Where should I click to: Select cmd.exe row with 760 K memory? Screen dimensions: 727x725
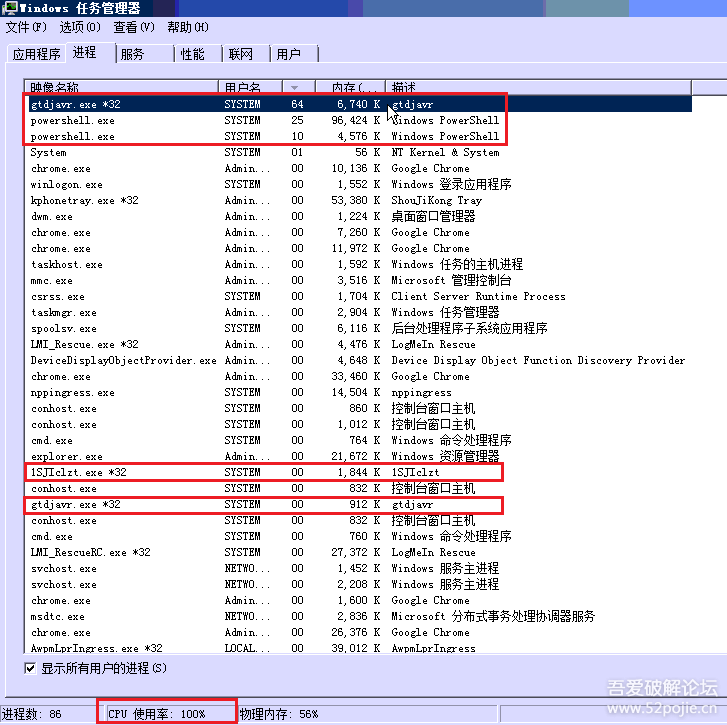[358, 536]
